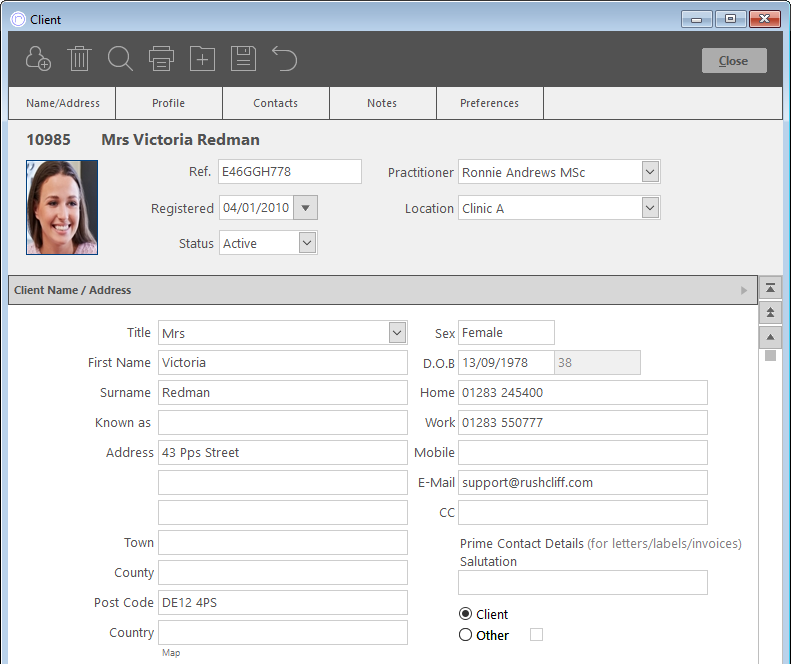Screen dimensions: 791x664
Task: Open the Registered date picker arrow
Action: point(305,208)
